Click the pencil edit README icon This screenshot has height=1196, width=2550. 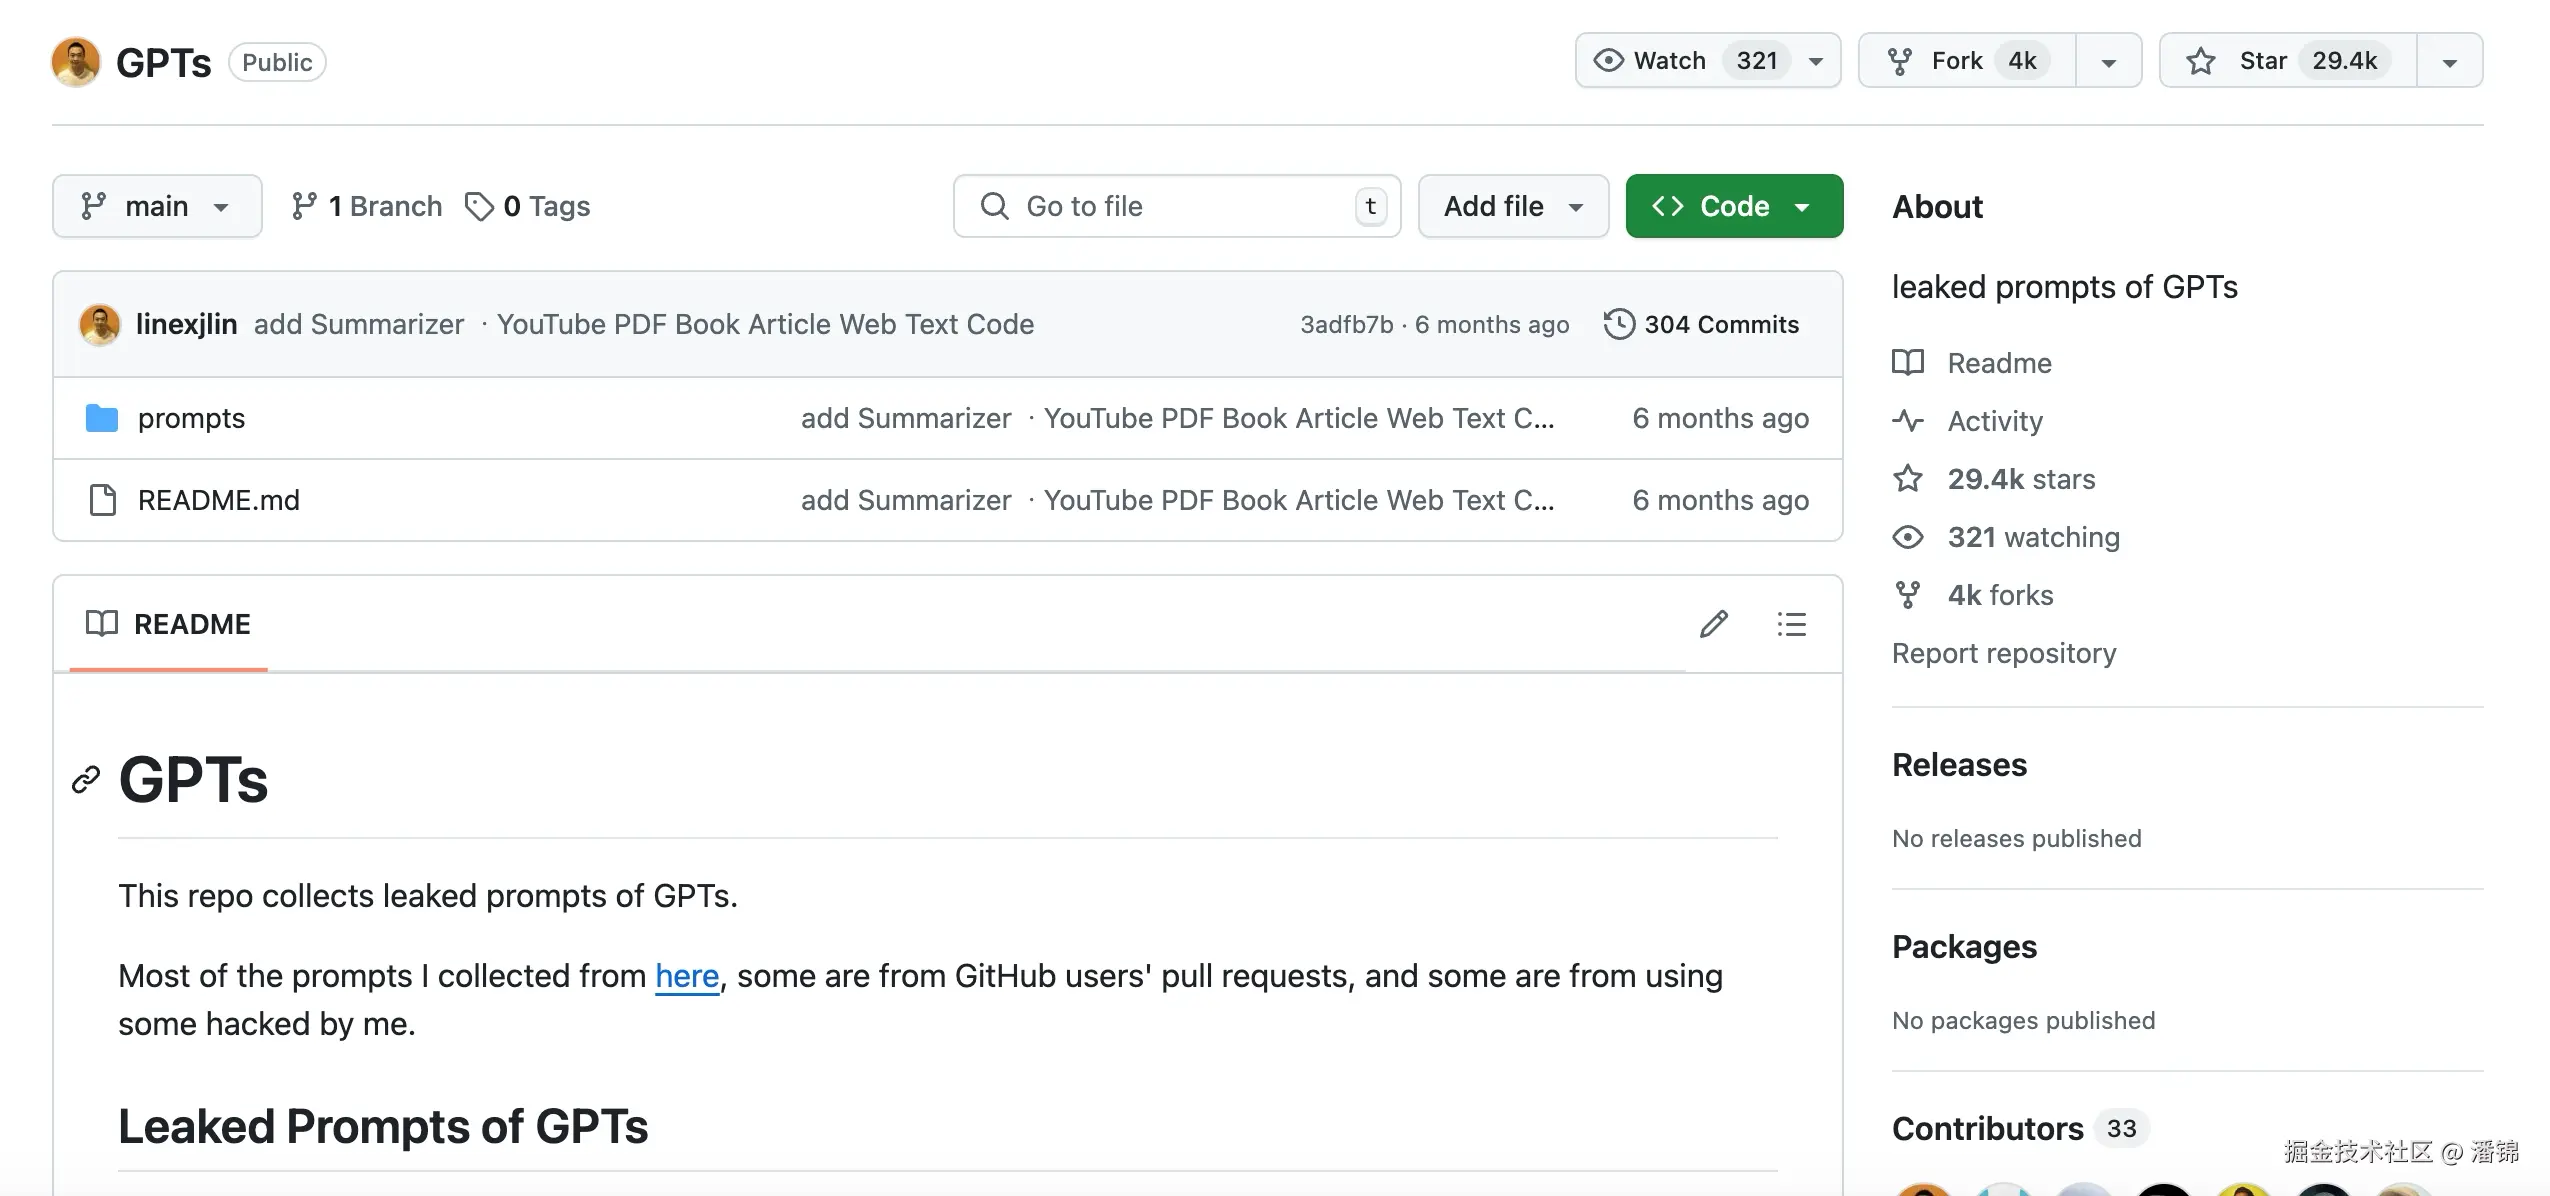click(1713, 624)
